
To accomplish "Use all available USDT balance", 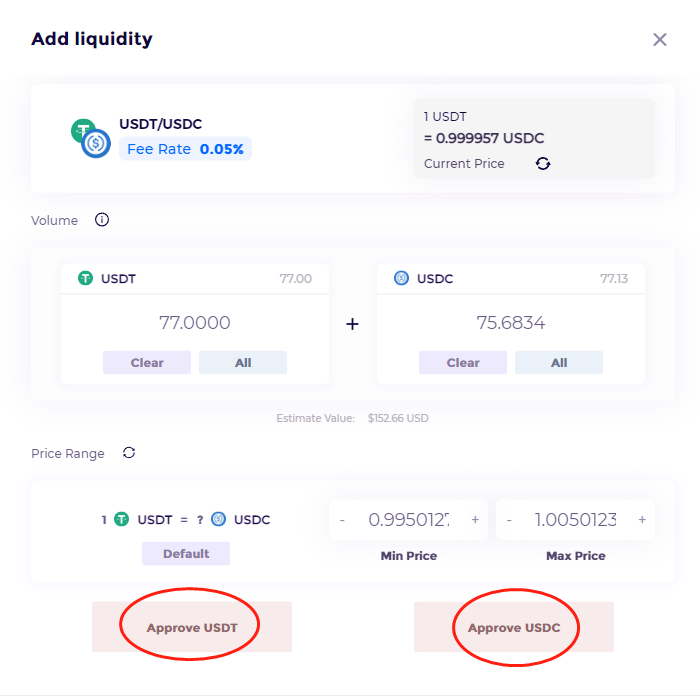I will (243, 362).
